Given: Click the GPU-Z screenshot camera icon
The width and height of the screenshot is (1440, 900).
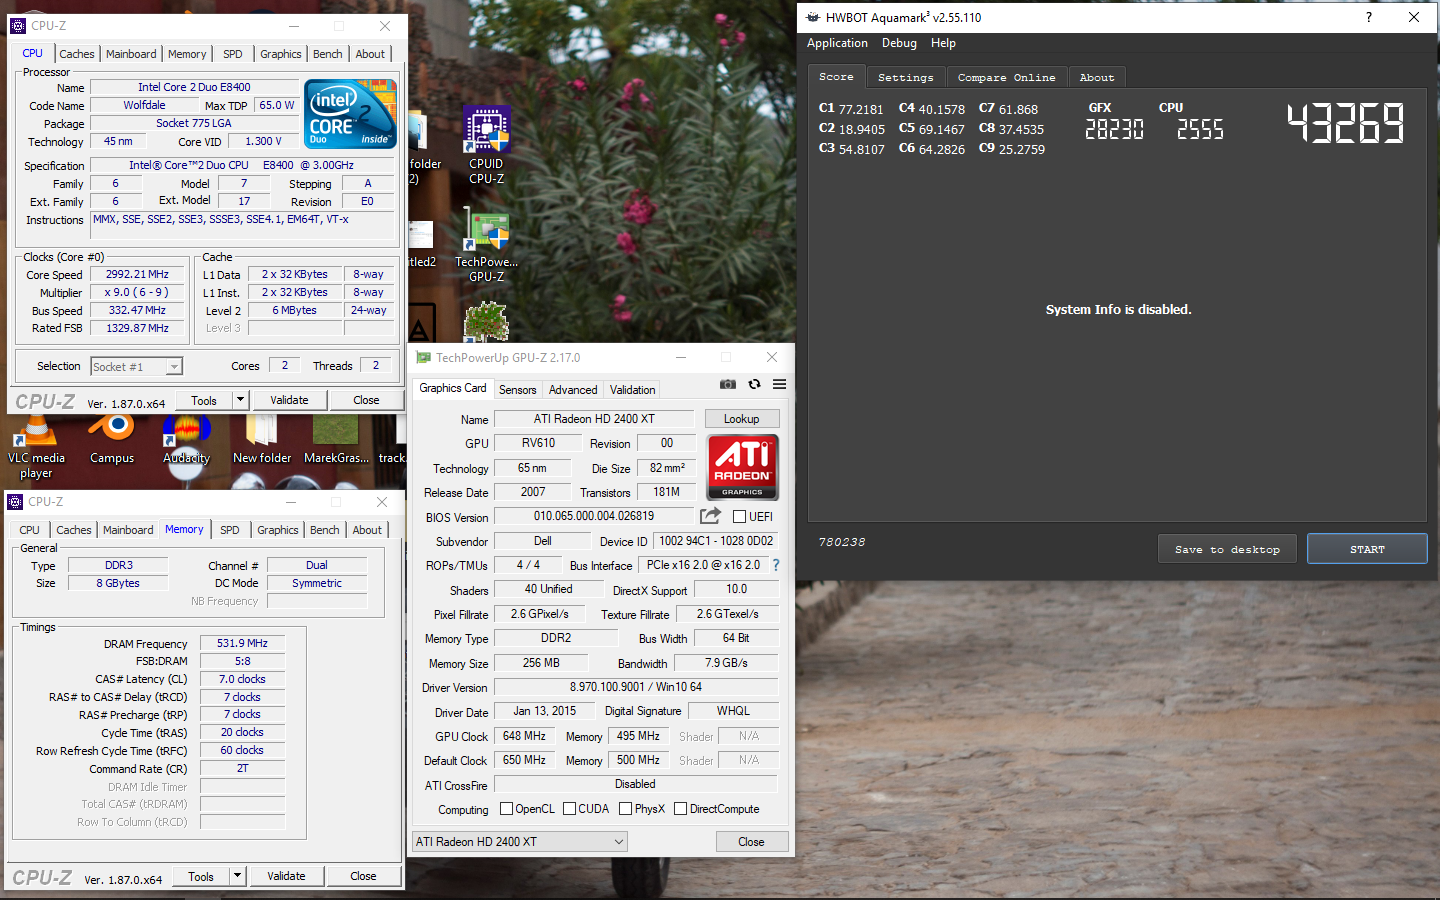Looking at the screenshot, I should [728, 384].
